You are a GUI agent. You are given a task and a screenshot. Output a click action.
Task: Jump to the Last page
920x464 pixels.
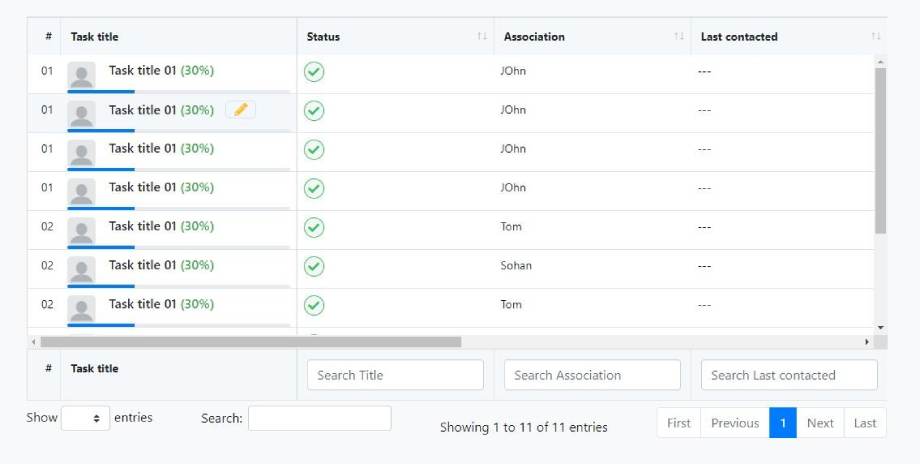click(865, 423)
